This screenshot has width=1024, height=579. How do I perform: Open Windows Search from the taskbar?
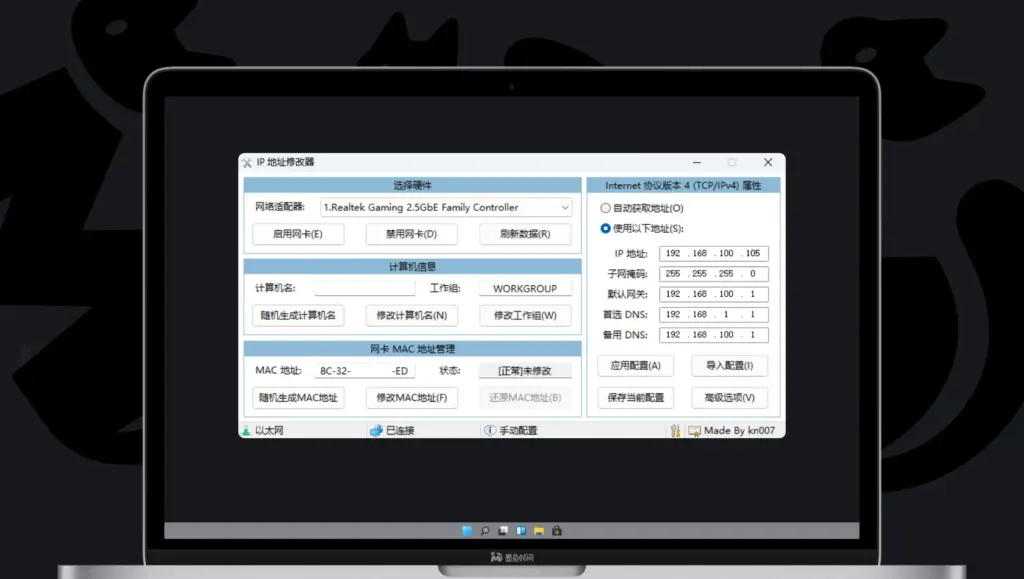tap(485, 531)
